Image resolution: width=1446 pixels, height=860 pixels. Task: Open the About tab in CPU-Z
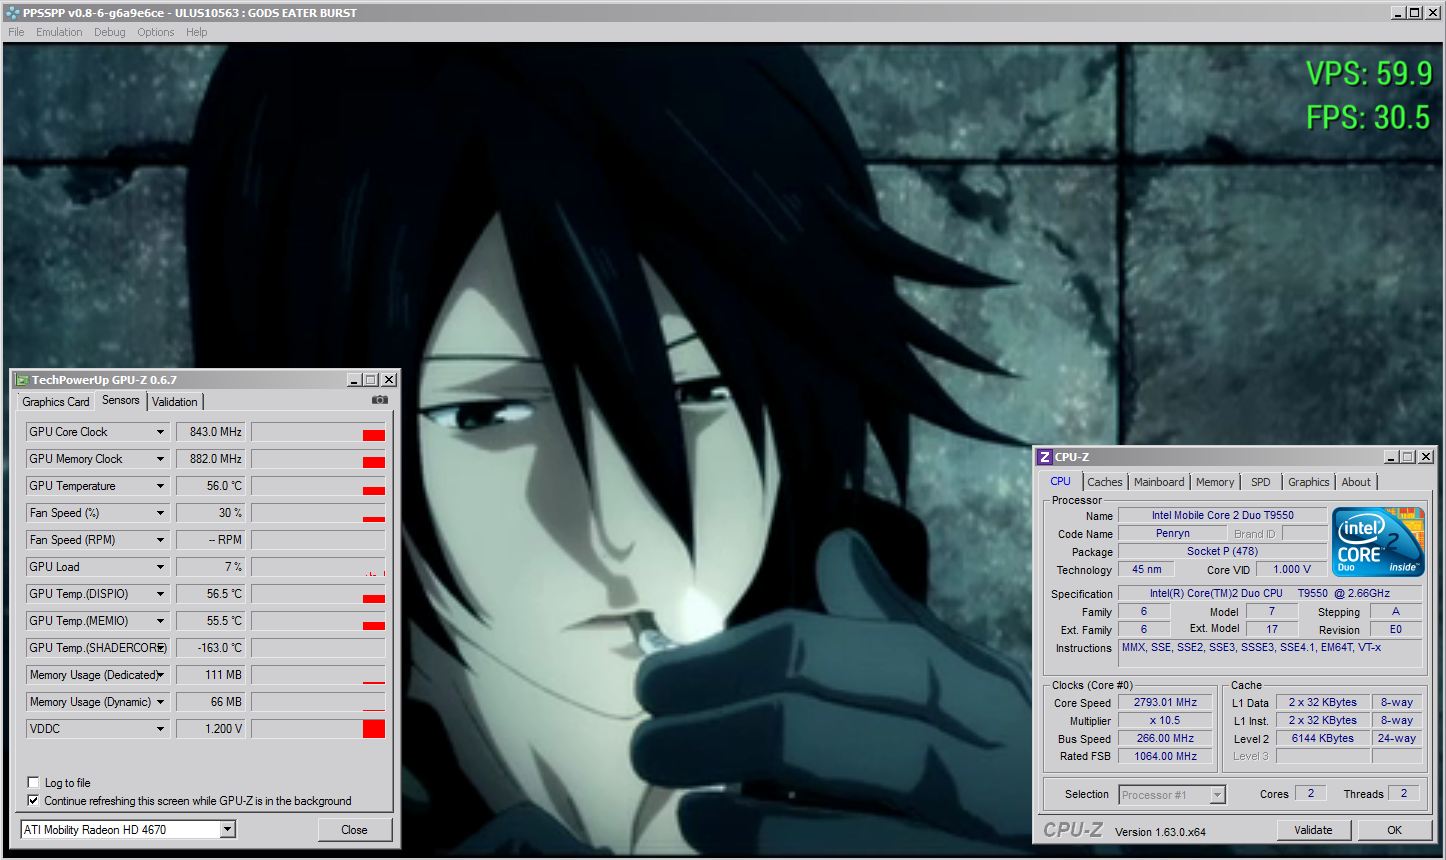tap(1356, 482)
